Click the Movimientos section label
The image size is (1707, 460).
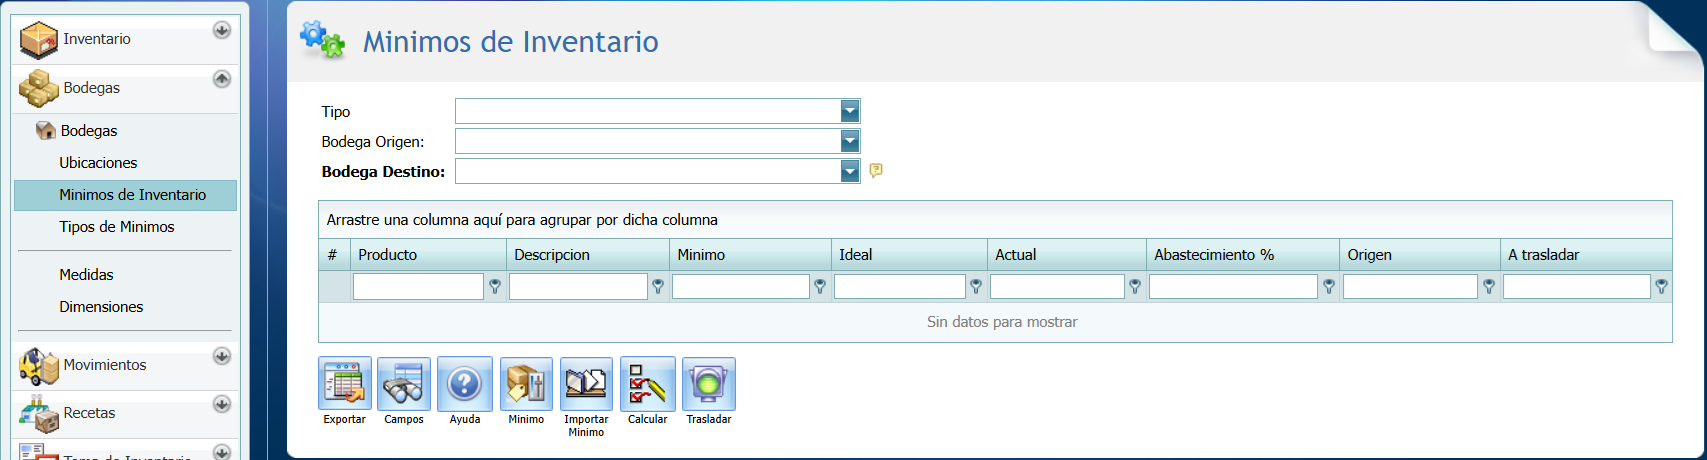point(105,365)
